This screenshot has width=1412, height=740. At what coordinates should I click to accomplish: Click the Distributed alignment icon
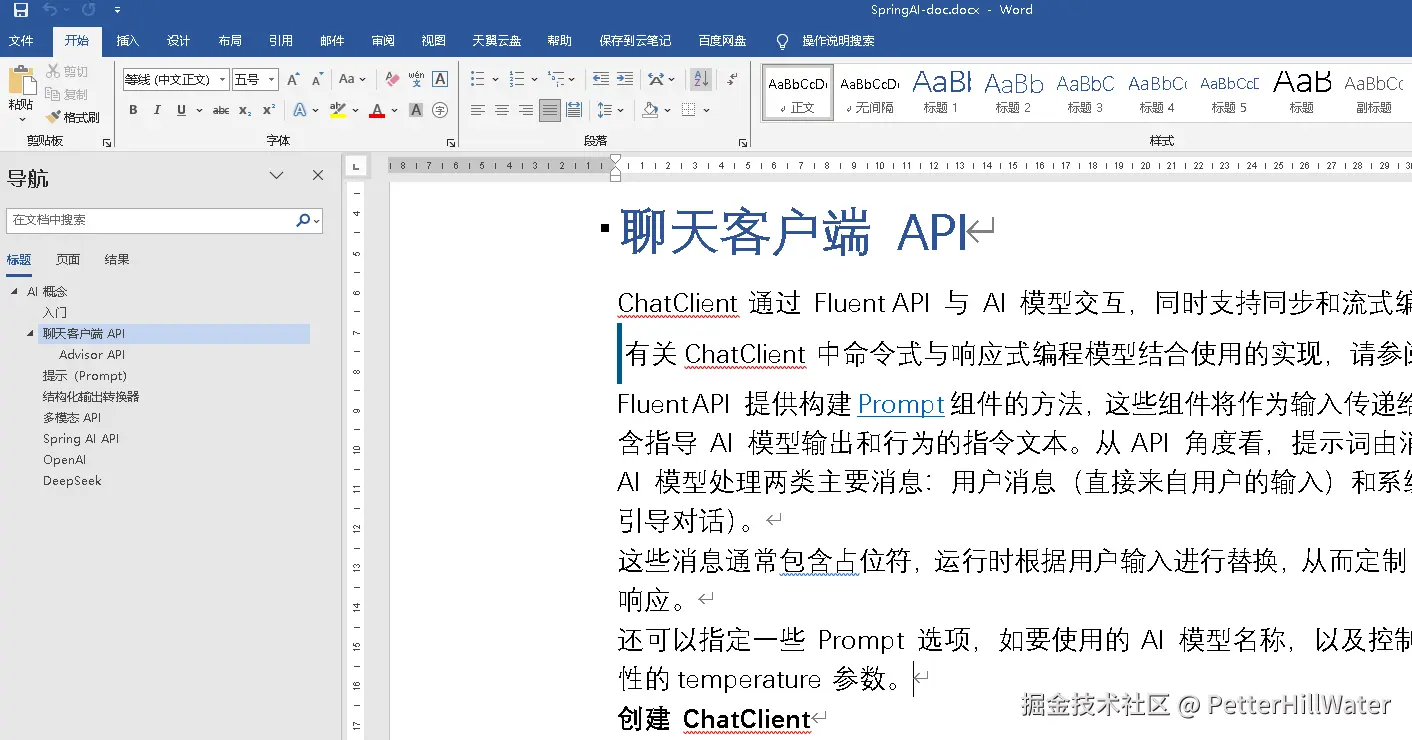pos(574,110)
